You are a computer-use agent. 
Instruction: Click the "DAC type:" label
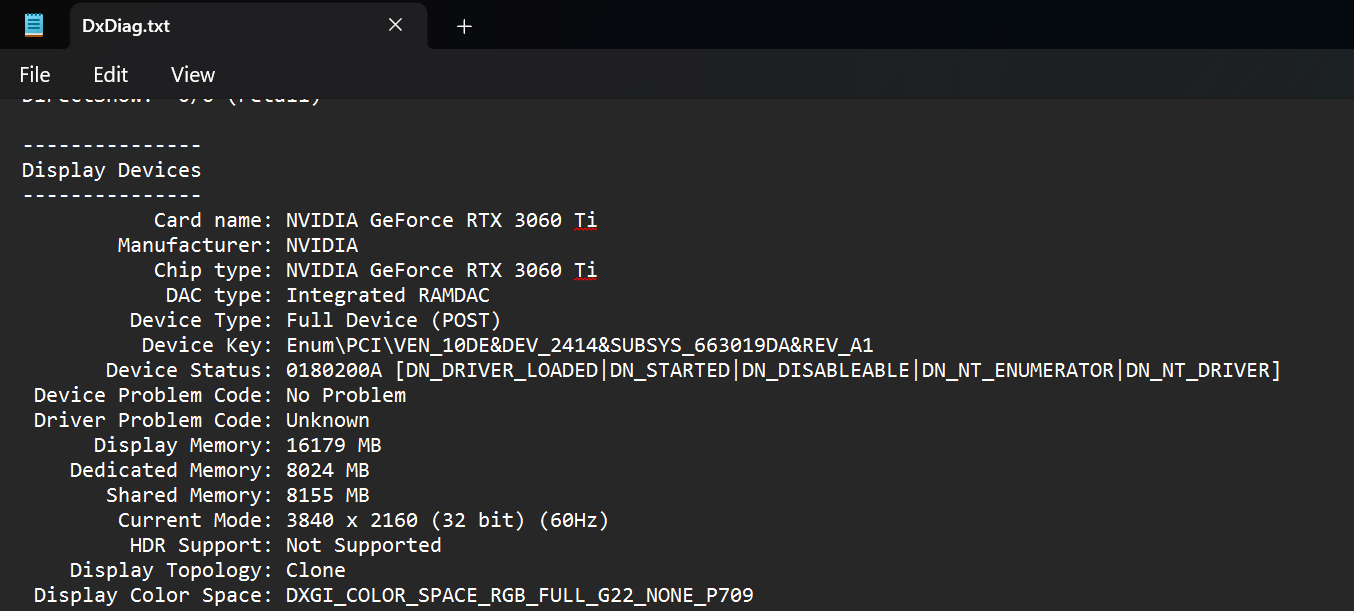point(220,295)
